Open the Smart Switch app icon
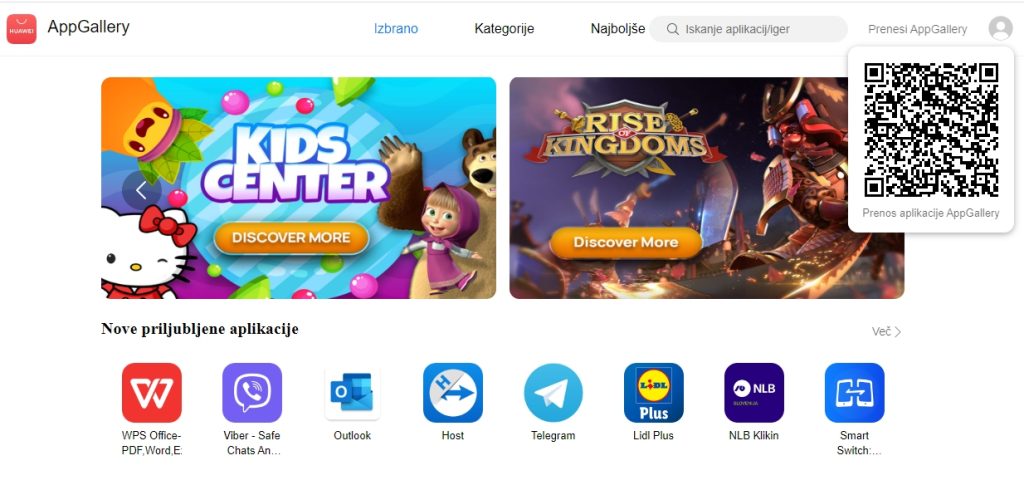Viewport: 1024px width, 480px height. tap(854, 392)
